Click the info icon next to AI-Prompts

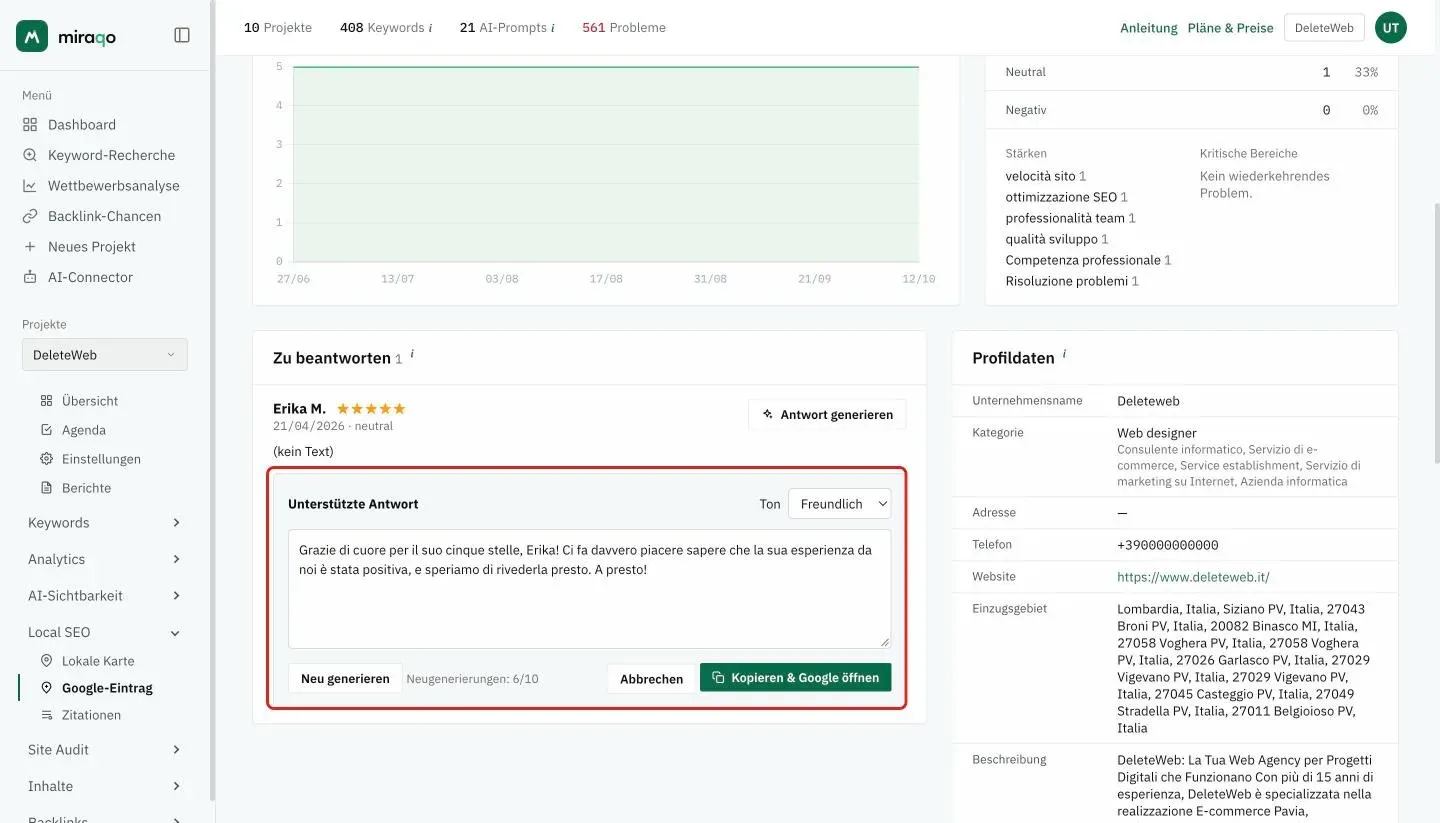pos(553,28)
